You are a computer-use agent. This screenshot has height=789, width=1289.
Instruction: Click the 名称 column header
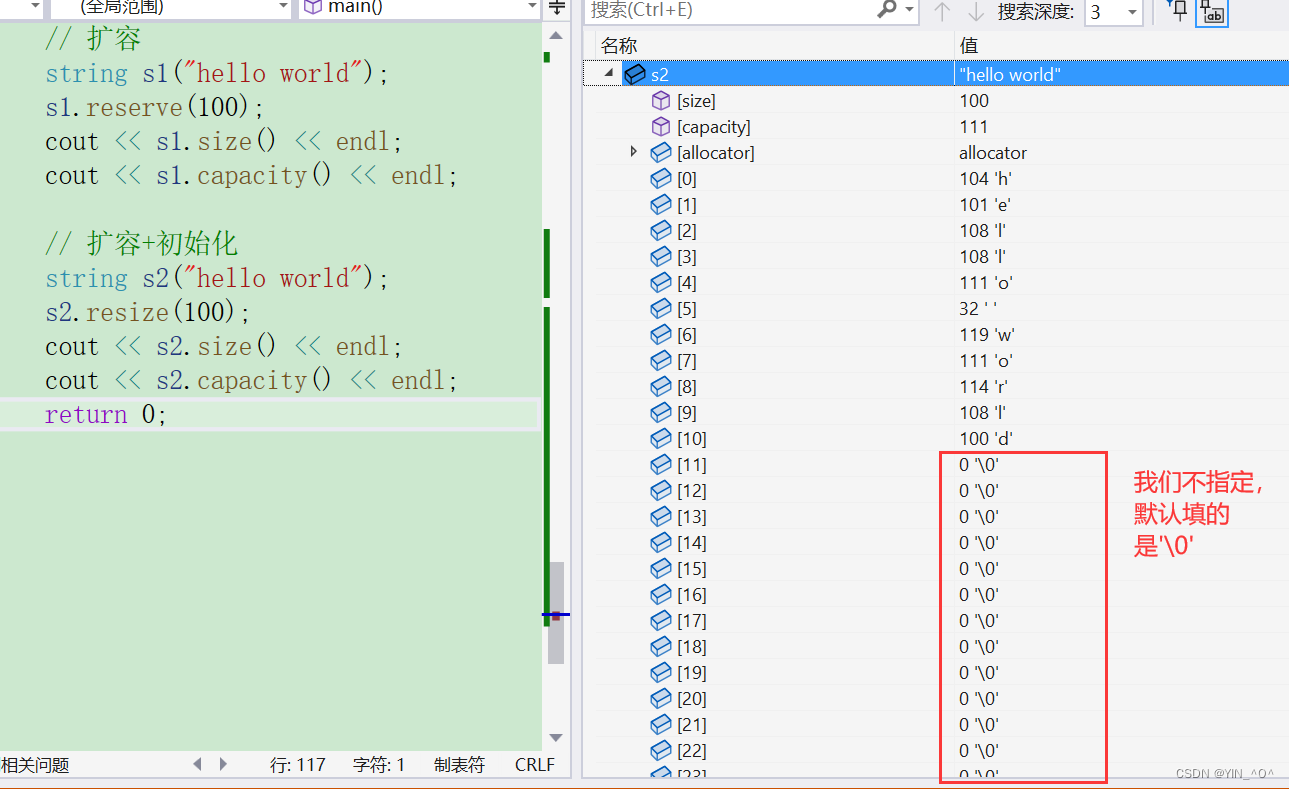tap(619, 46)
